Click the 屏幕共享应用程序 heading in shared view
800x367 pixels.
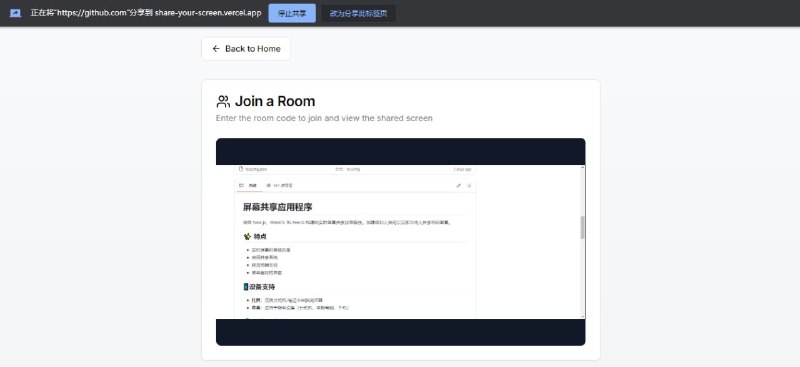278,207
